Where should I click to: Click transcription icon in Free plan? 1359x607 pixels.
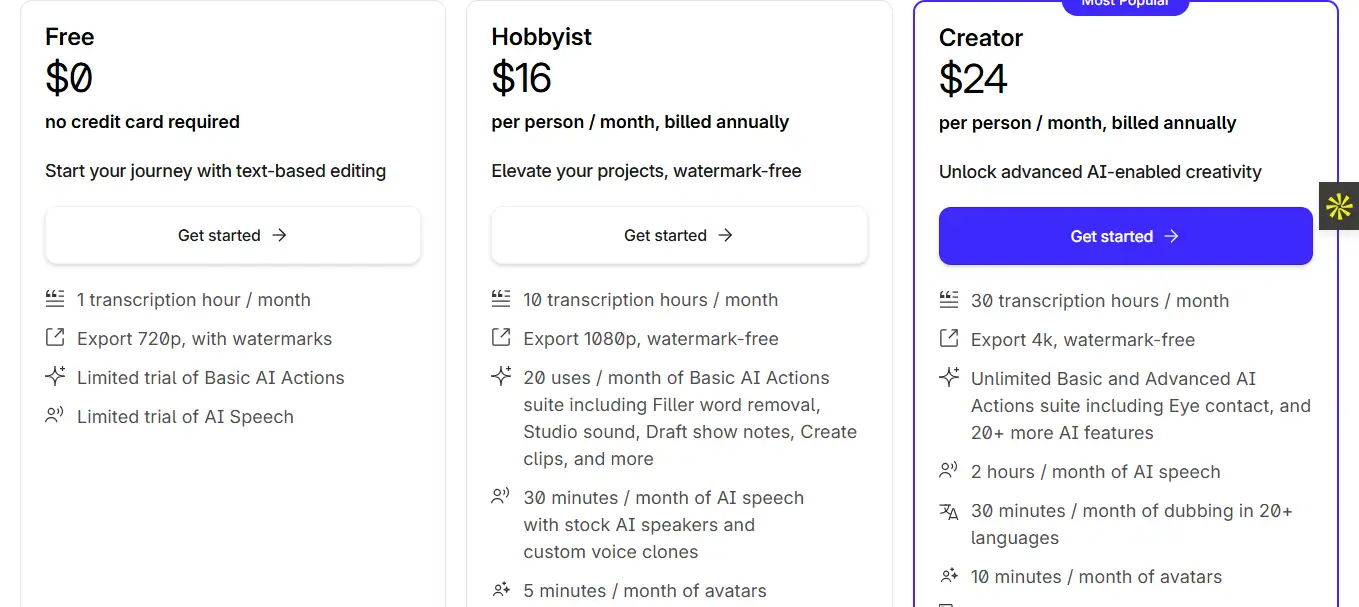(55, 299)
